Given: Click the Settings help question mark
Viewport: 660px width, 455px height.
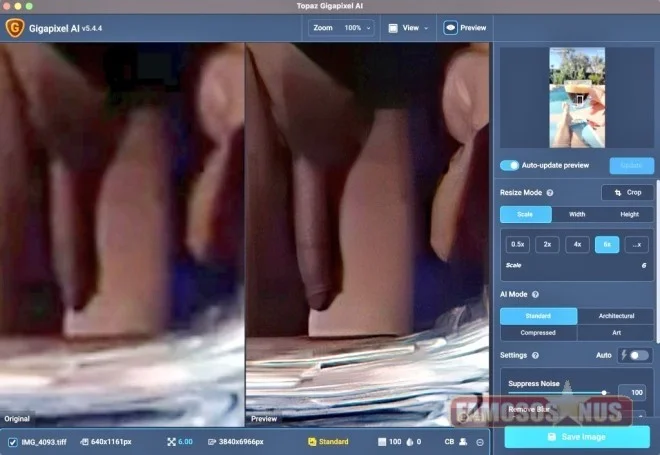Looking at the screenshot, I should (536, 355).
